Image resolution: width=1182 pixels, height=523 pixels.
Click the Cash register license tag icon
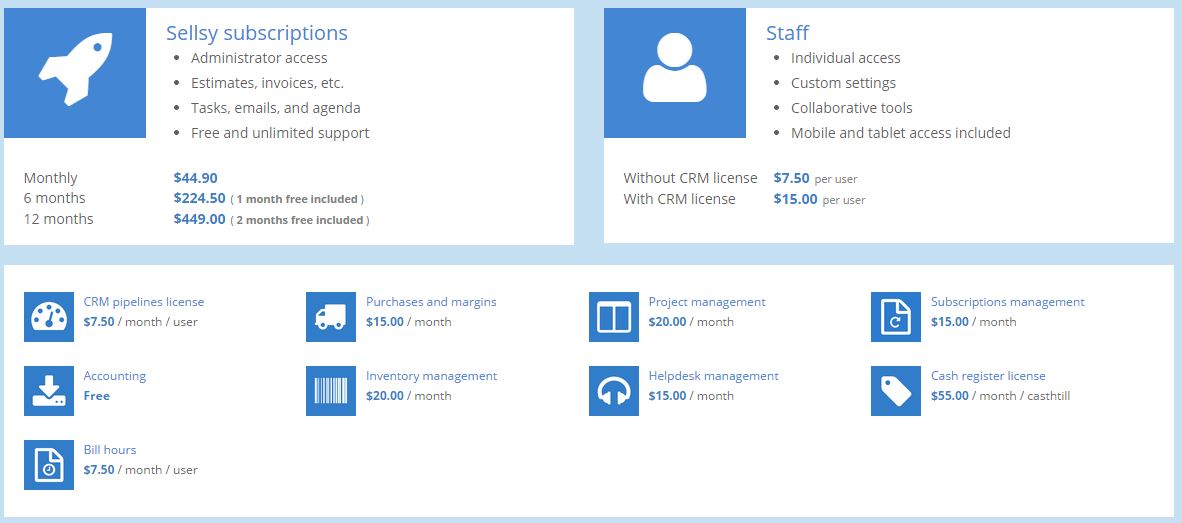[896, 391]
